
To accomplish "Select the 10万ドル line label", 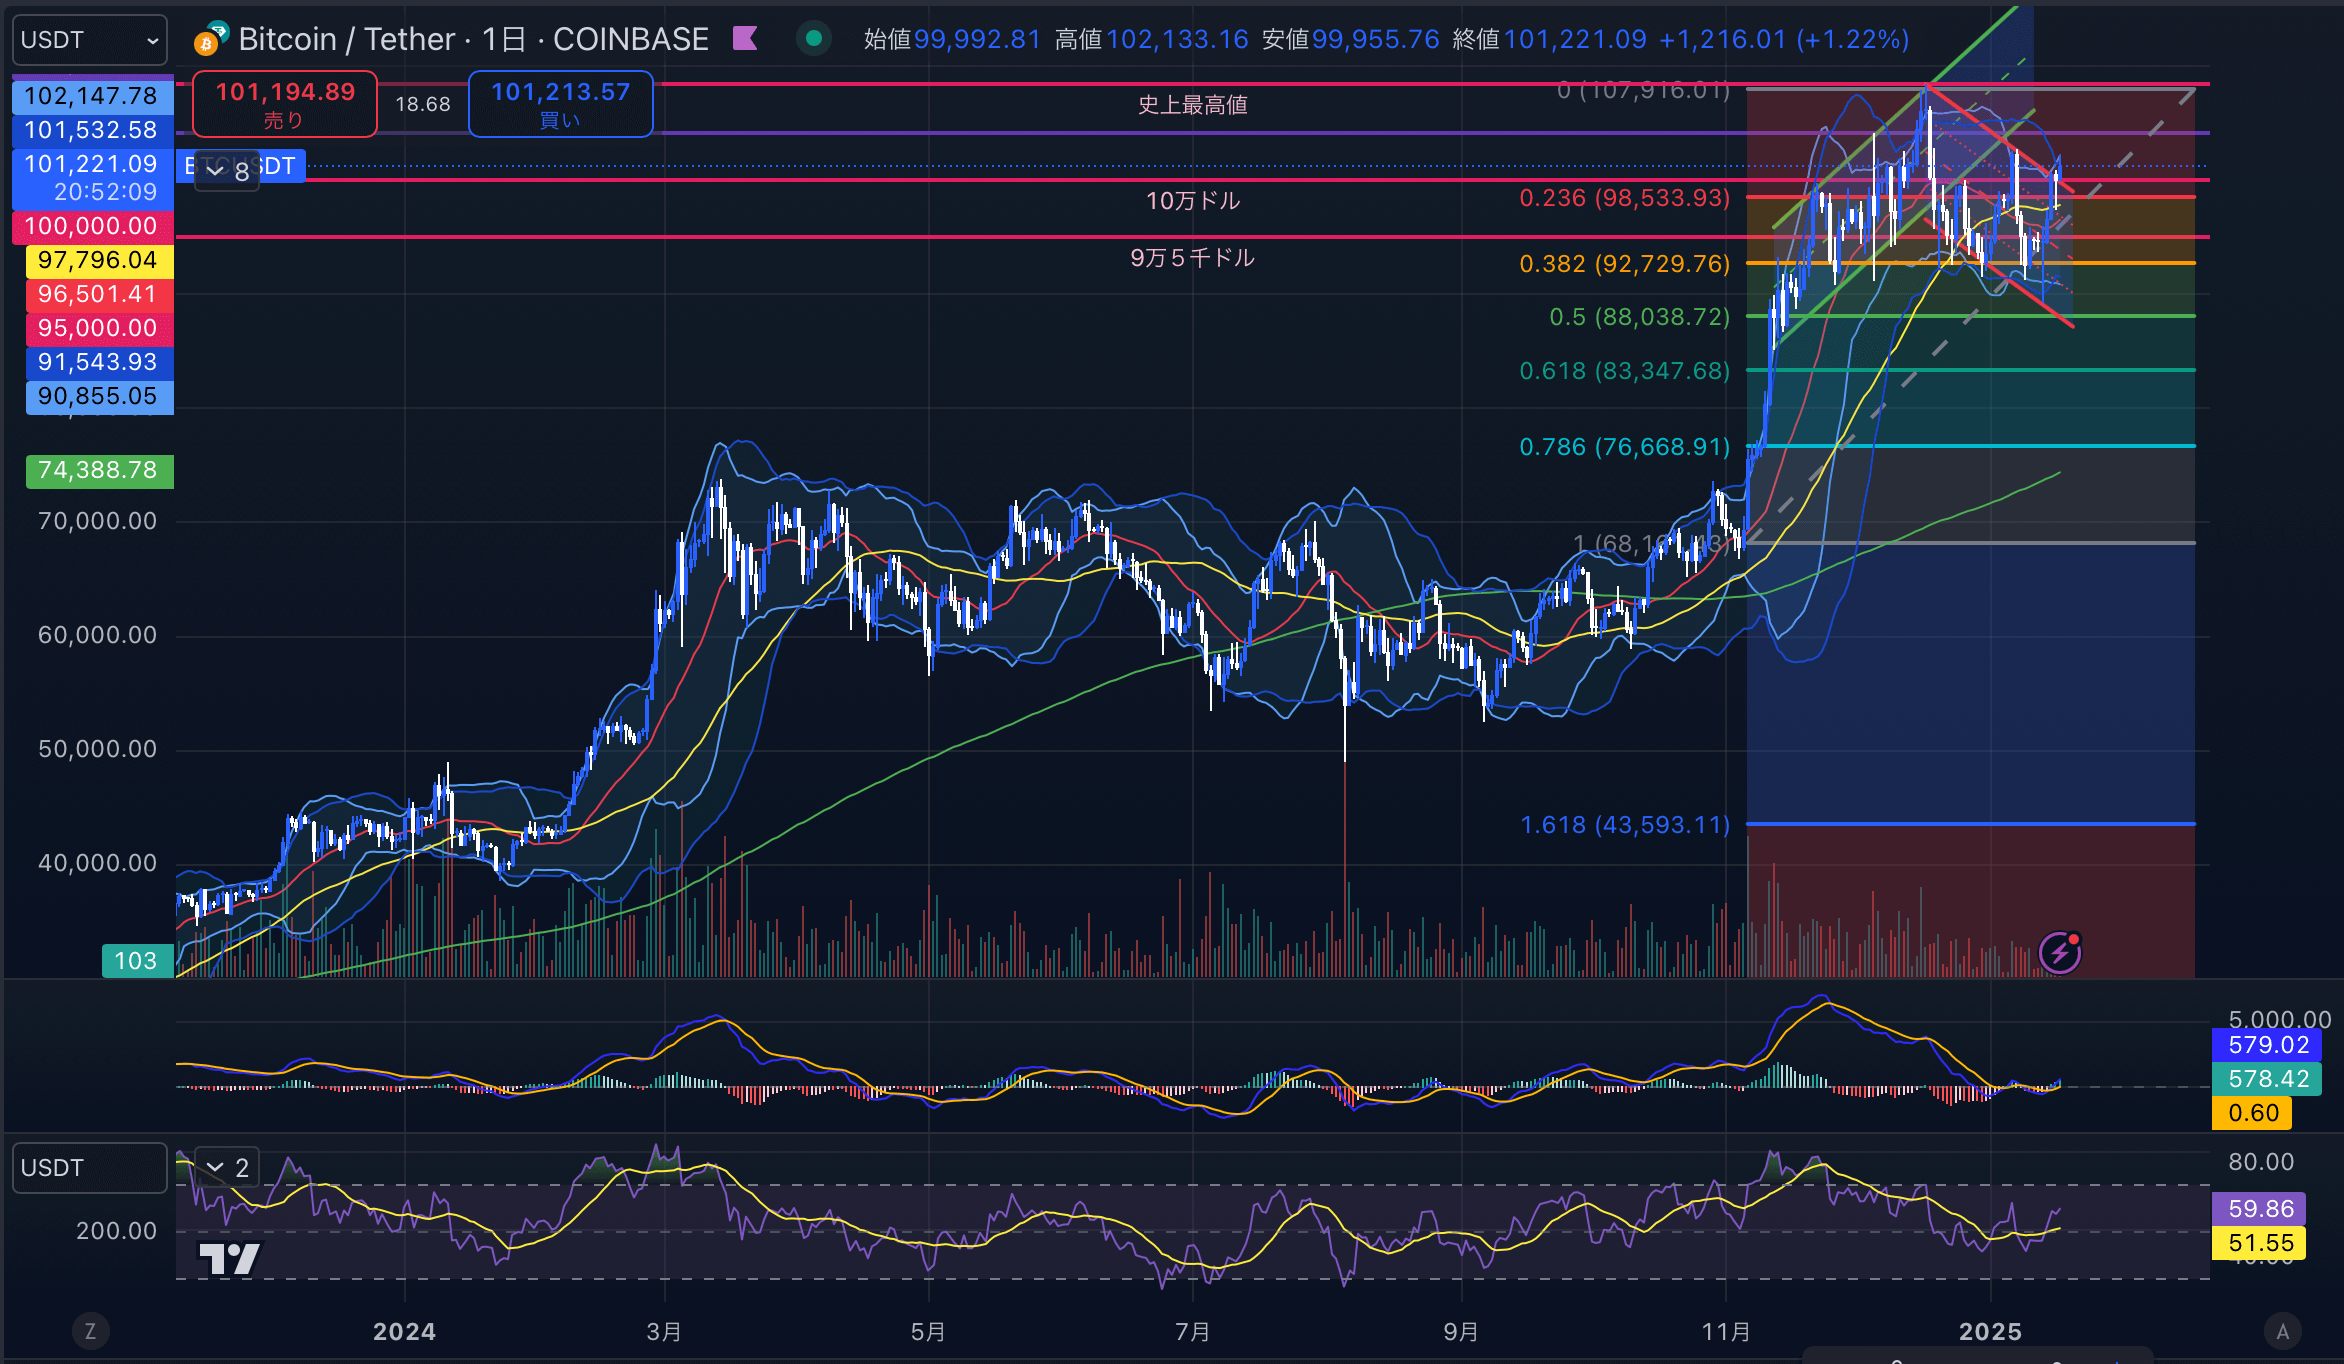I will (x=1193, y=201).
